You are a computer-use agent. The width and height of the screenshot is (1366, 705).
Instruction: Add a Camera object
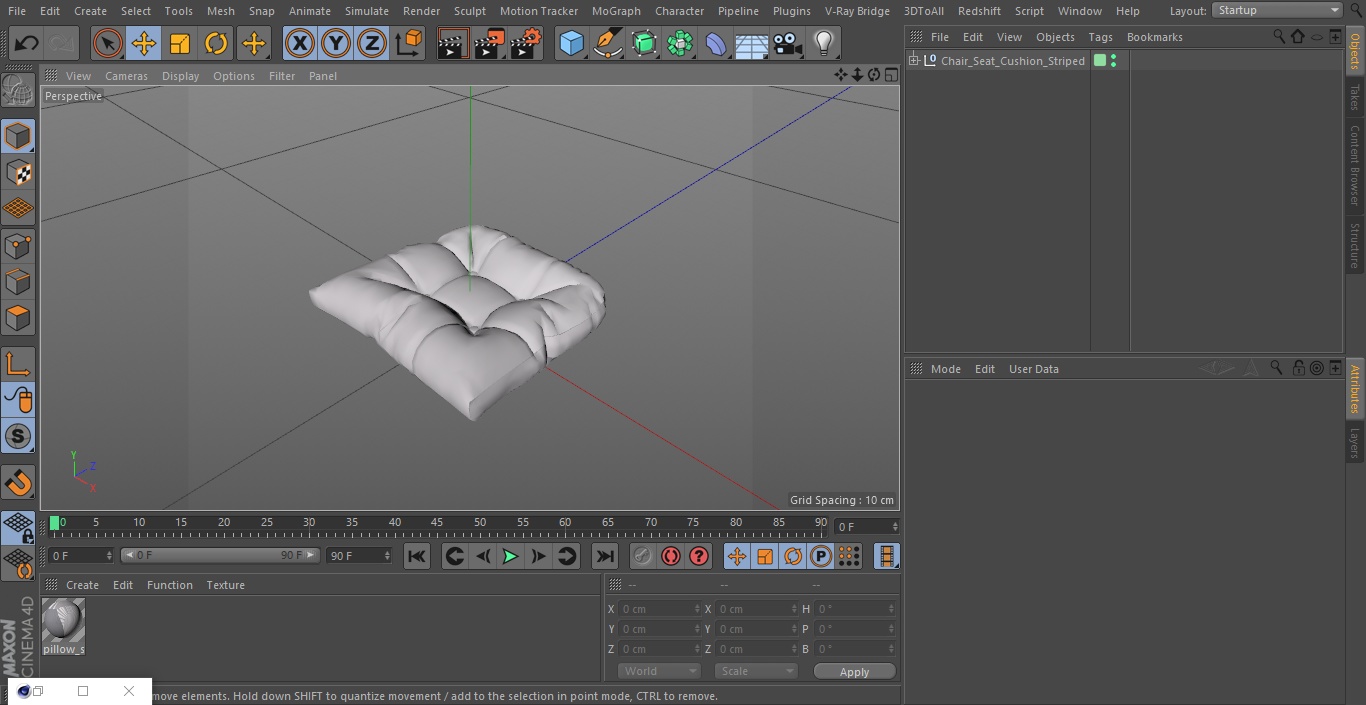coord(787,43)
